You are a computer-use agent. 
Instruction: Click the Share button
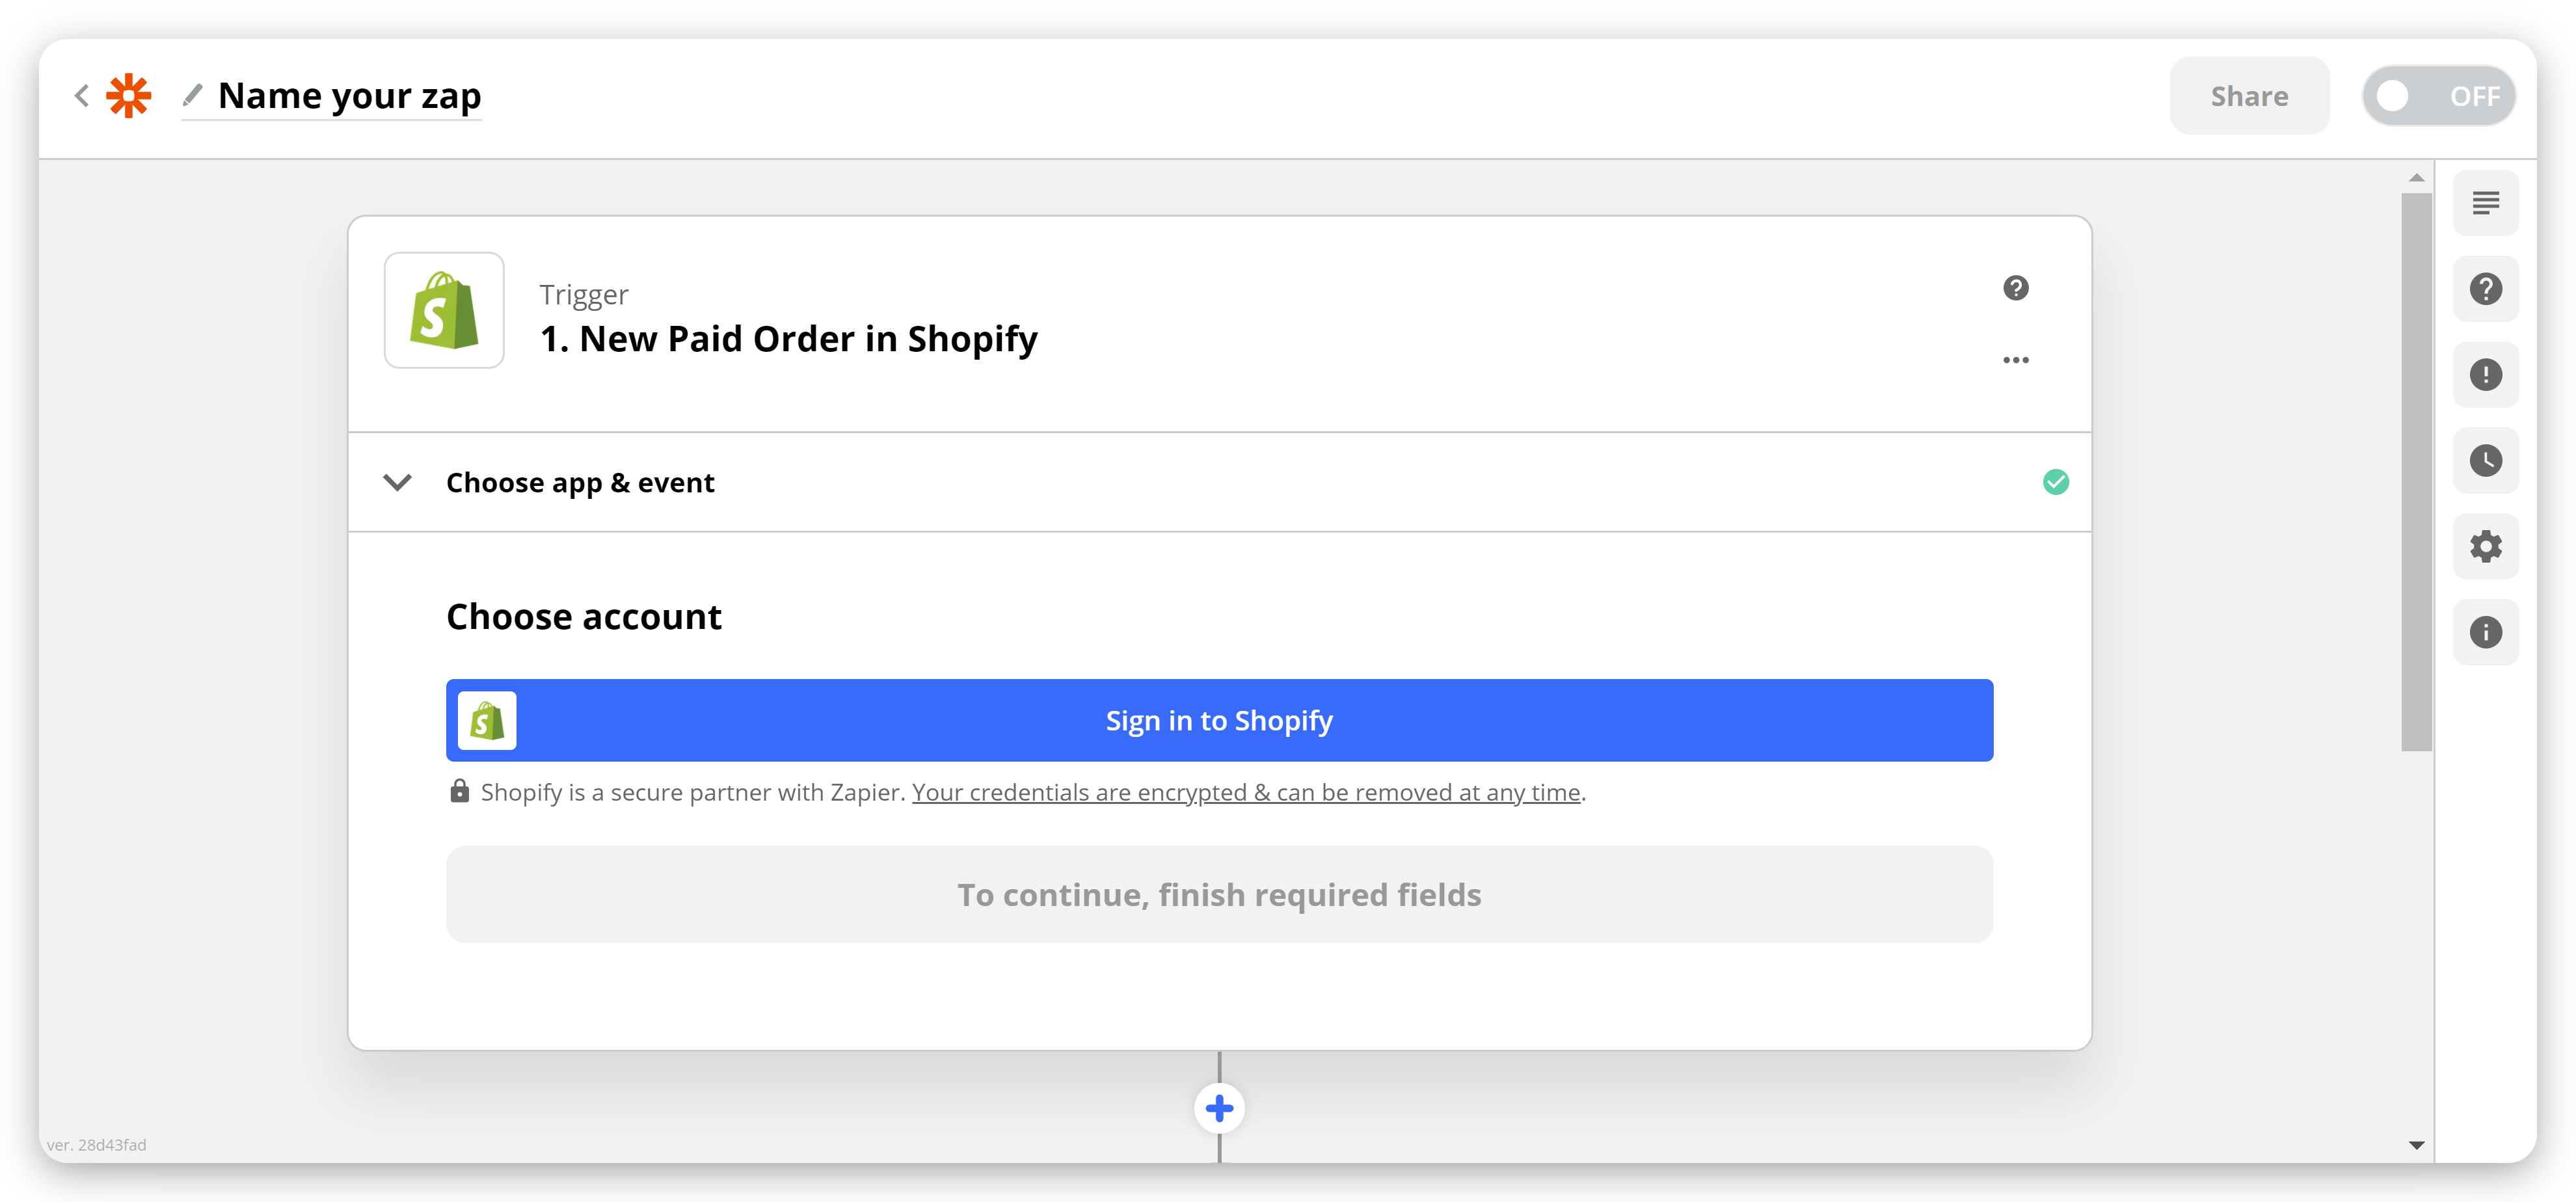[x=2248, y=96]
